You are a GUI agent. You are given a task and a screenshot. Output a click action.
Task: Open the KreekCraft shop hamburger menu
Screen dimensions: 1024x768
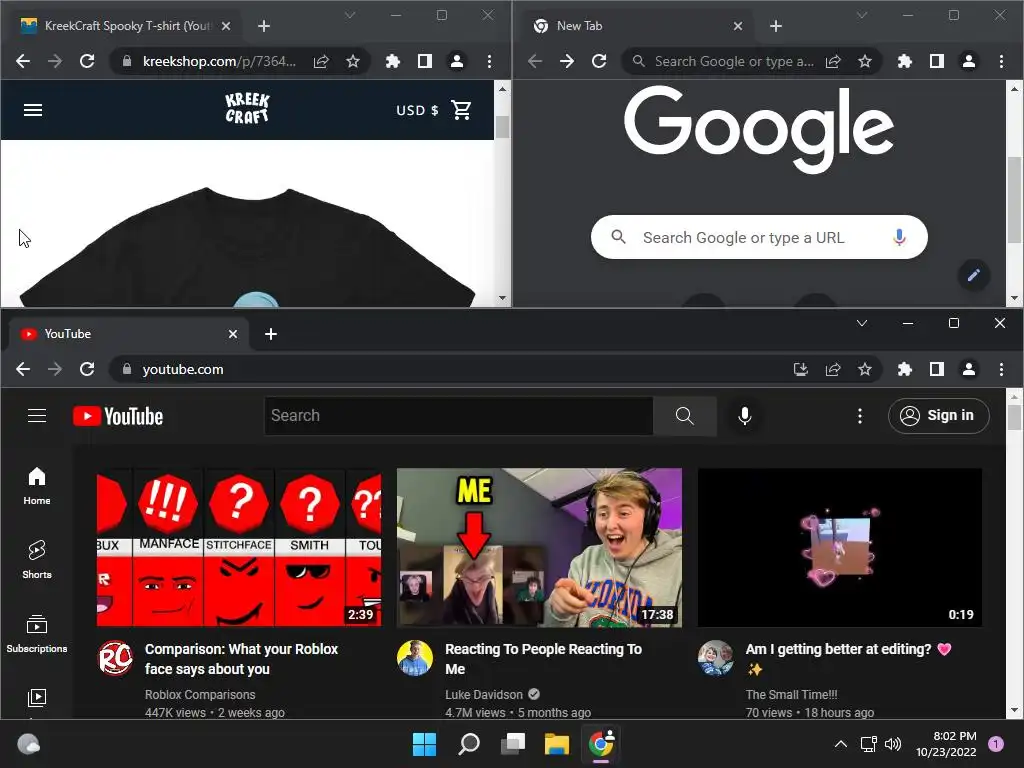pyautogui.click(x=33, y=110)
